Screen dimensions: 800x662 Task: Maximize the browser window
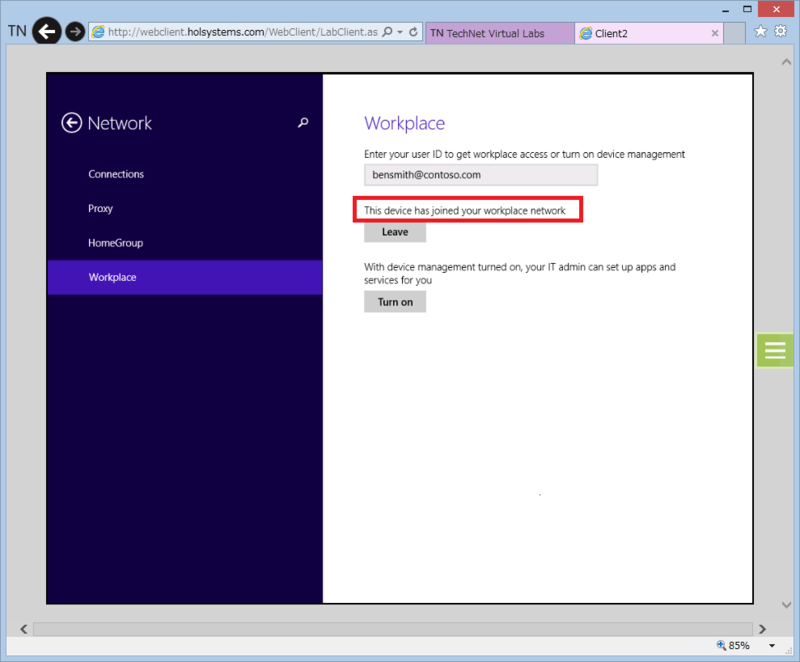pyautogui.click(x=747, y=9)
